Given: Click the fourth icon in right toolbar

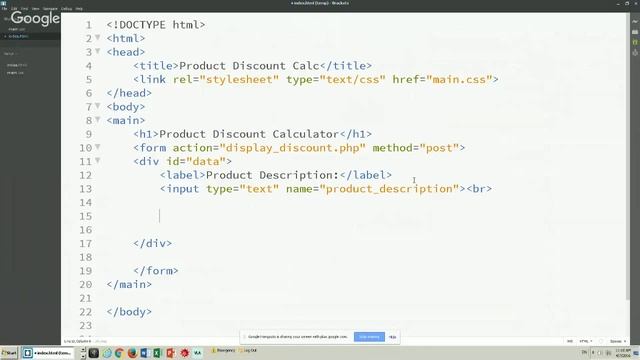Looking at the screenshot, I should point(635,53).
